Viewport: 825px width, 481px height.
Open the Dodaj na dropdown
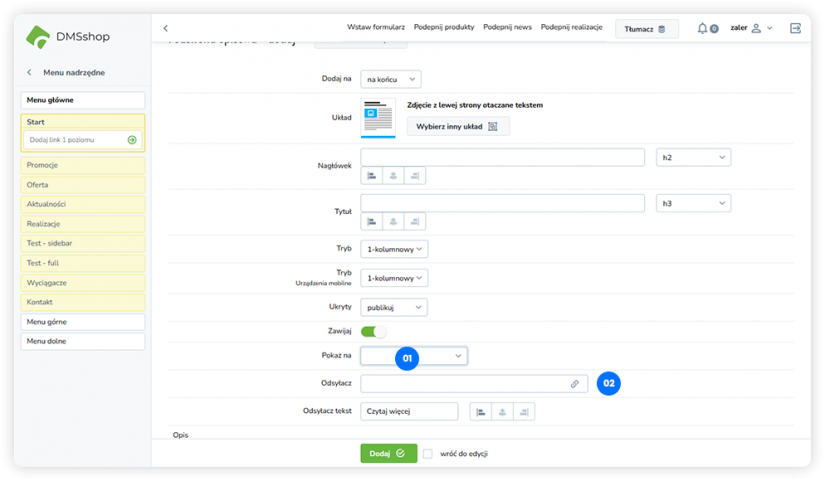[390, 79]
